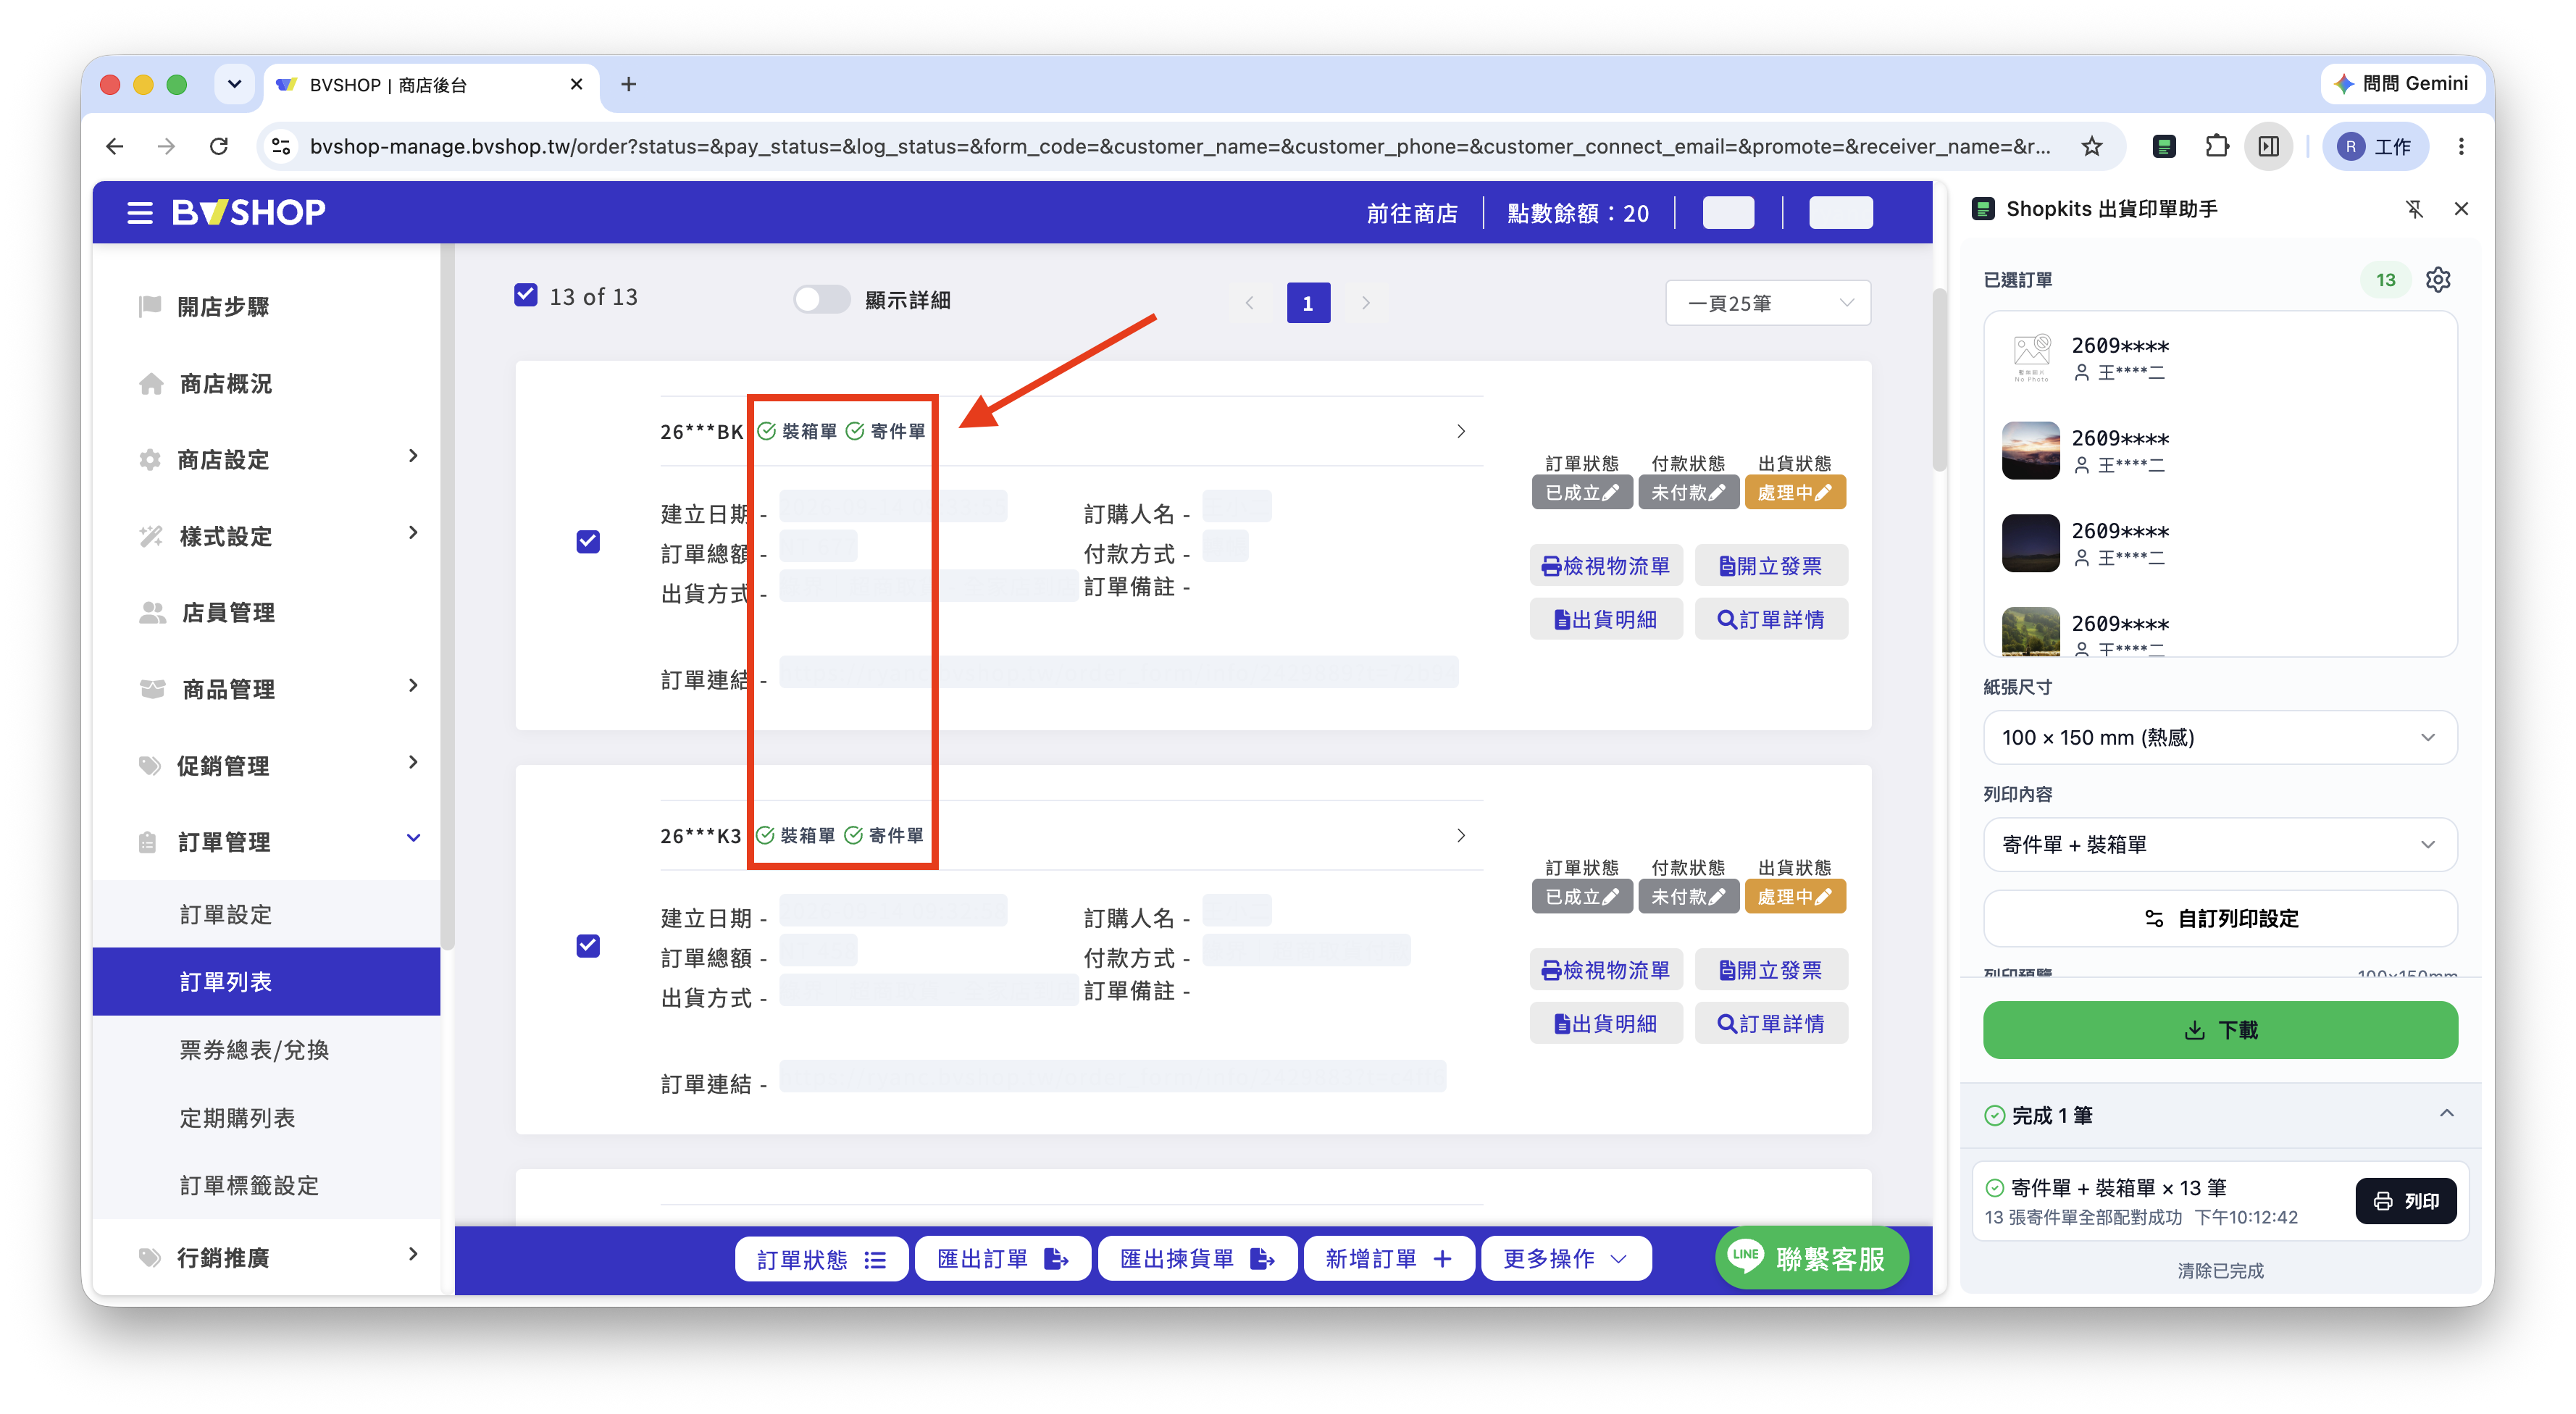This screenshot has width=2576, height=1414.
Task: Uncheck order 26***K3 checkbox
Action: pos(588,945)
